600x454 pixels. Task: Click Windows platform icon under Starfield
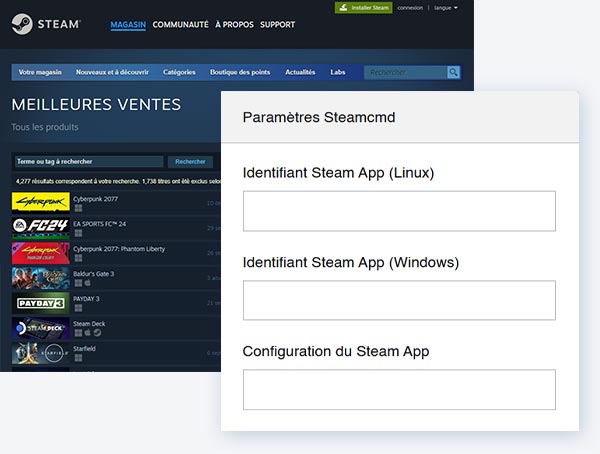click(78, 358)
